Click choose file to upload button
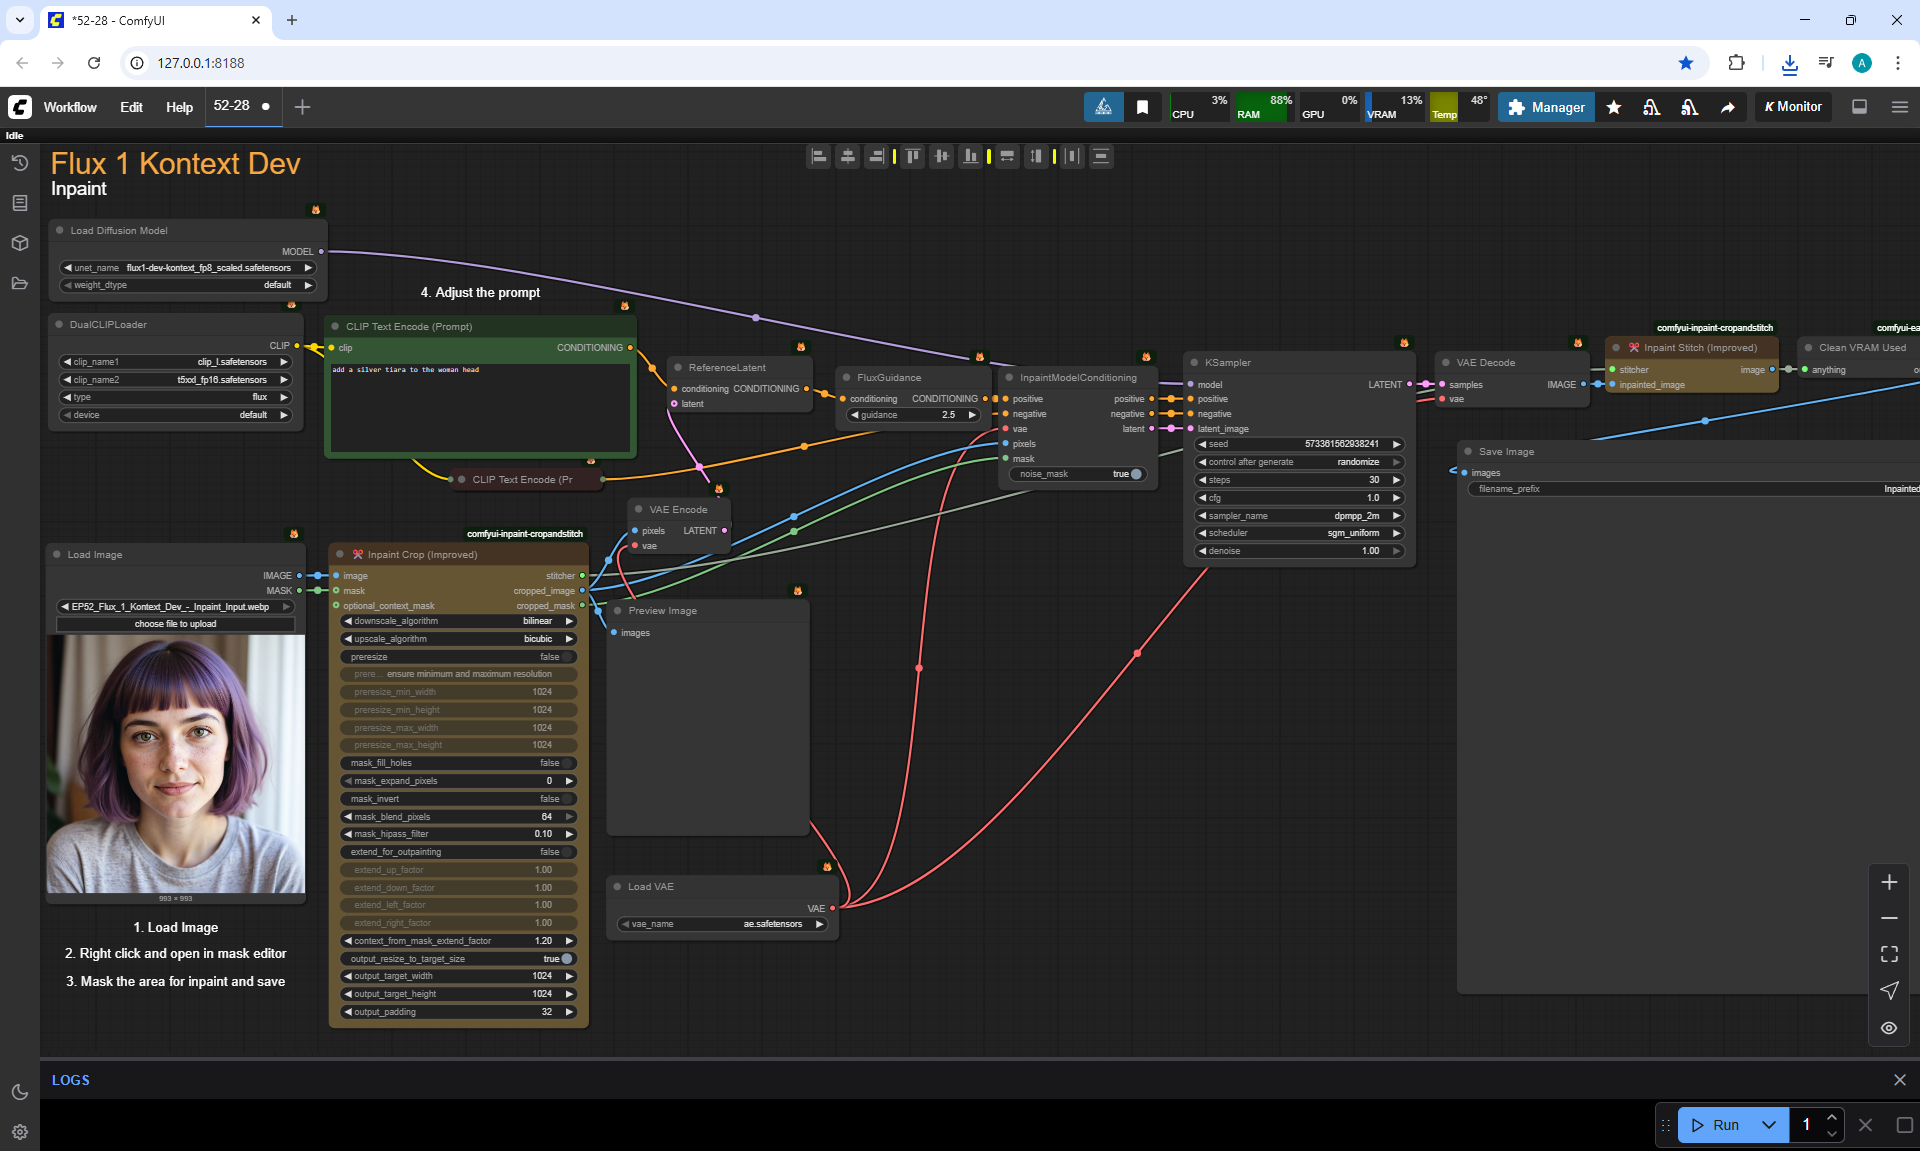This screenshot has width=1920, height=1151. tap(176, 624)
